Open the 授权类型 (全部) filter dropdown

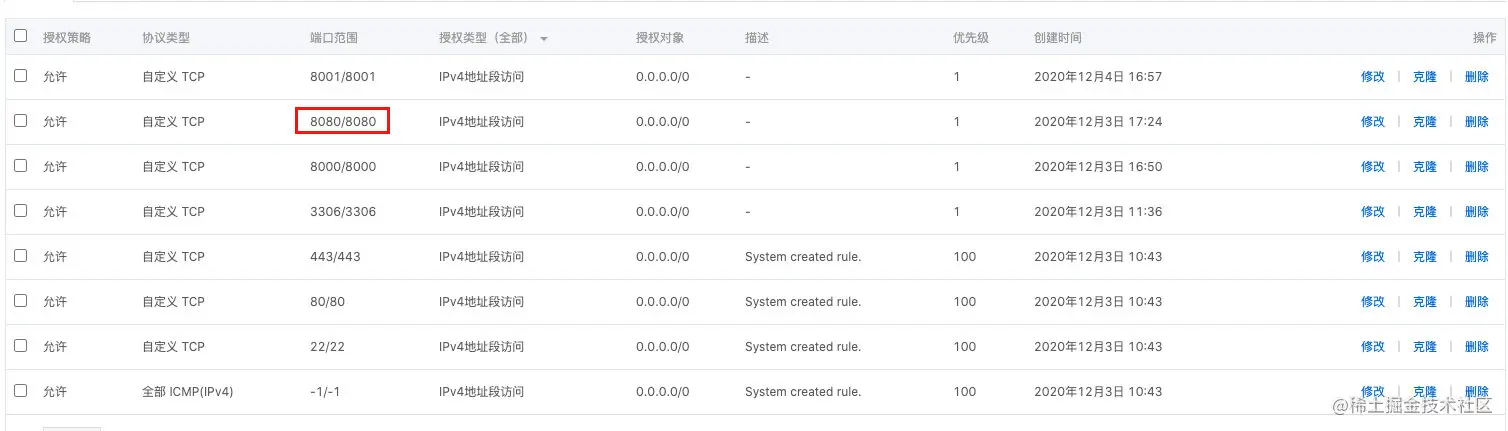coord(544,38)
